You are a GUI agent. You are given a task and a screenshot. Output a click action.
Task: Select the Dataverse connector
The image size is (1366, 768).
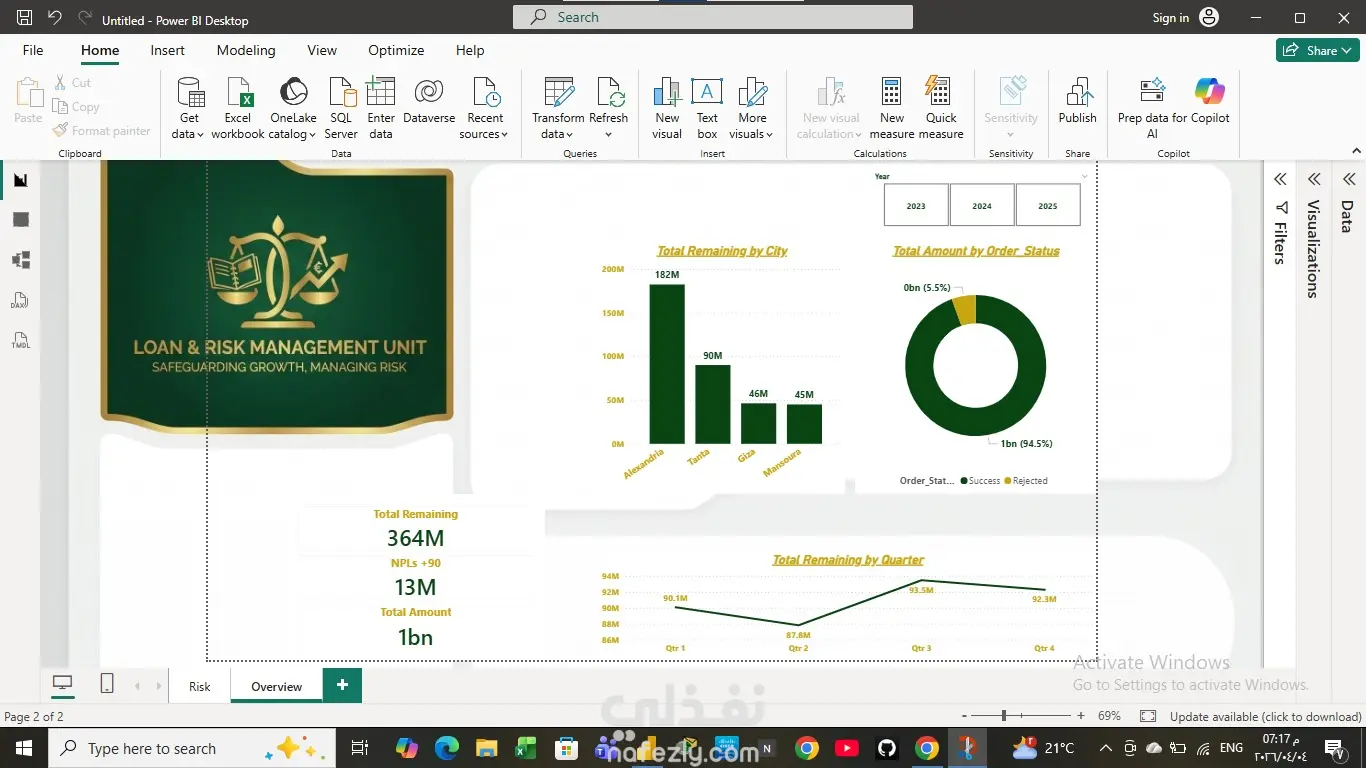429,100
